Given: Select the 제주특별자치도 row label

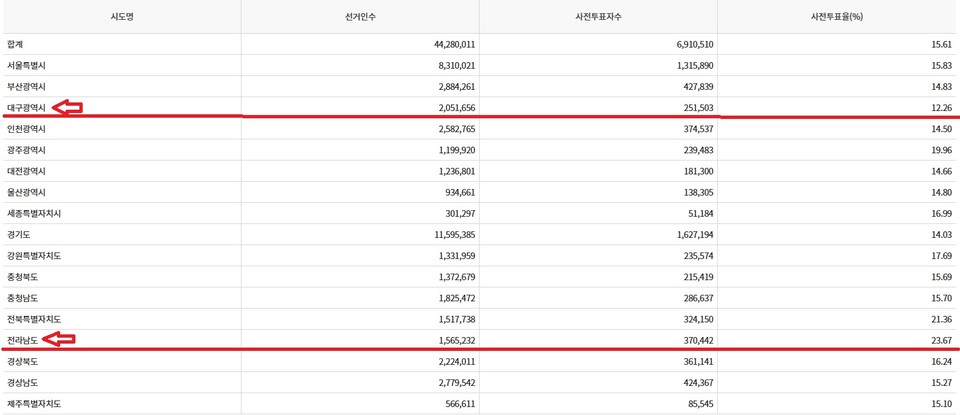Looking at the screenshot, I should point(34,404).
